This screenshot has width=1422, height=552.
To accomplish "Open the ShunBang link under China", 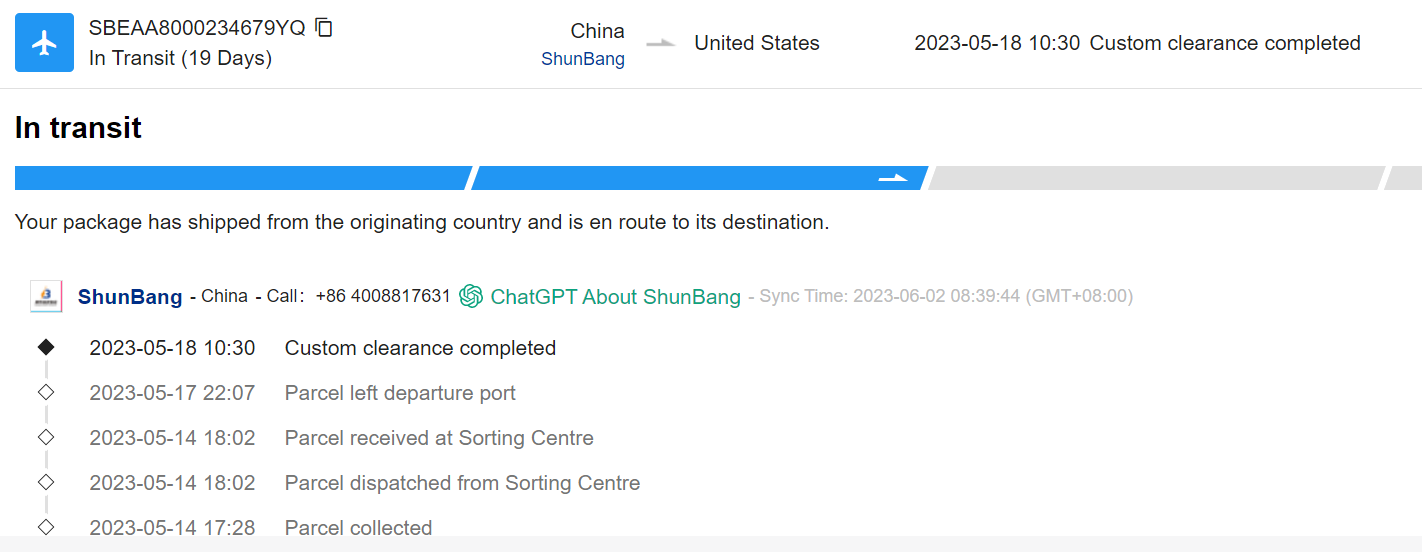I will click(582, 59).
